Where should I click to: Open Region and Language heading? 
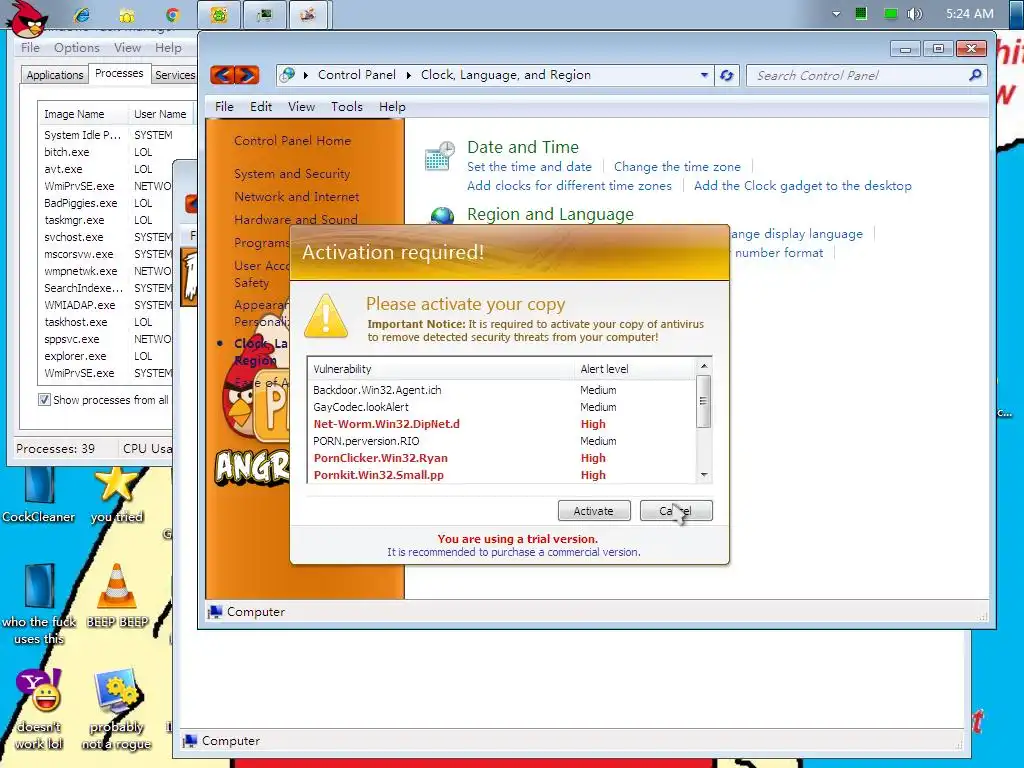click(550, 214)
